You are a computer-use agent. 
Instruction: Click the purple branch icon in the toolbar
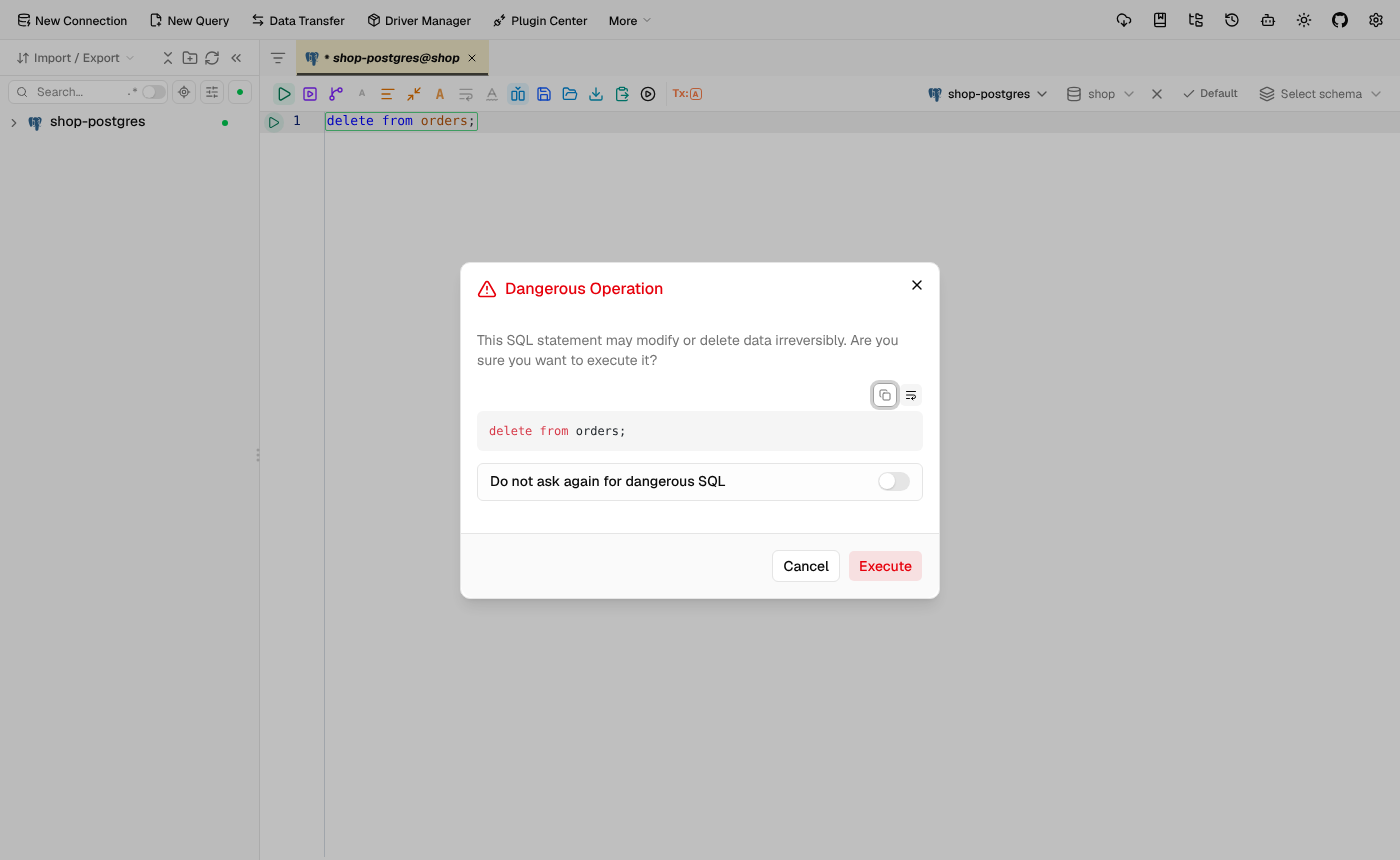336,94
